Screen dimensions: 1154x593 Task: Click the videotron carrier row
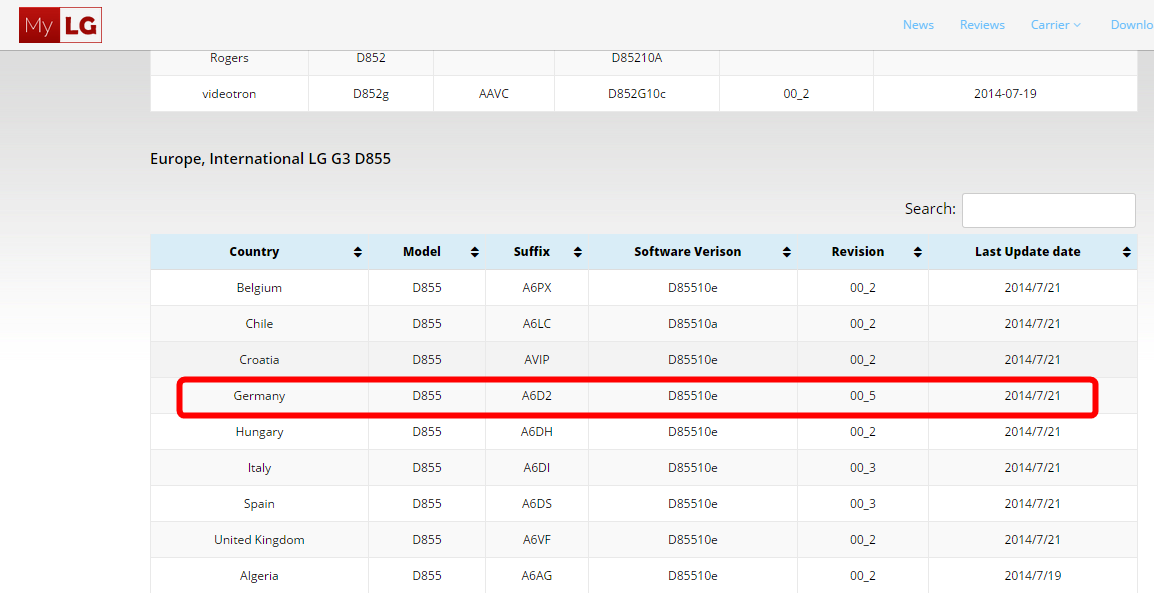[x=229, y=94]
